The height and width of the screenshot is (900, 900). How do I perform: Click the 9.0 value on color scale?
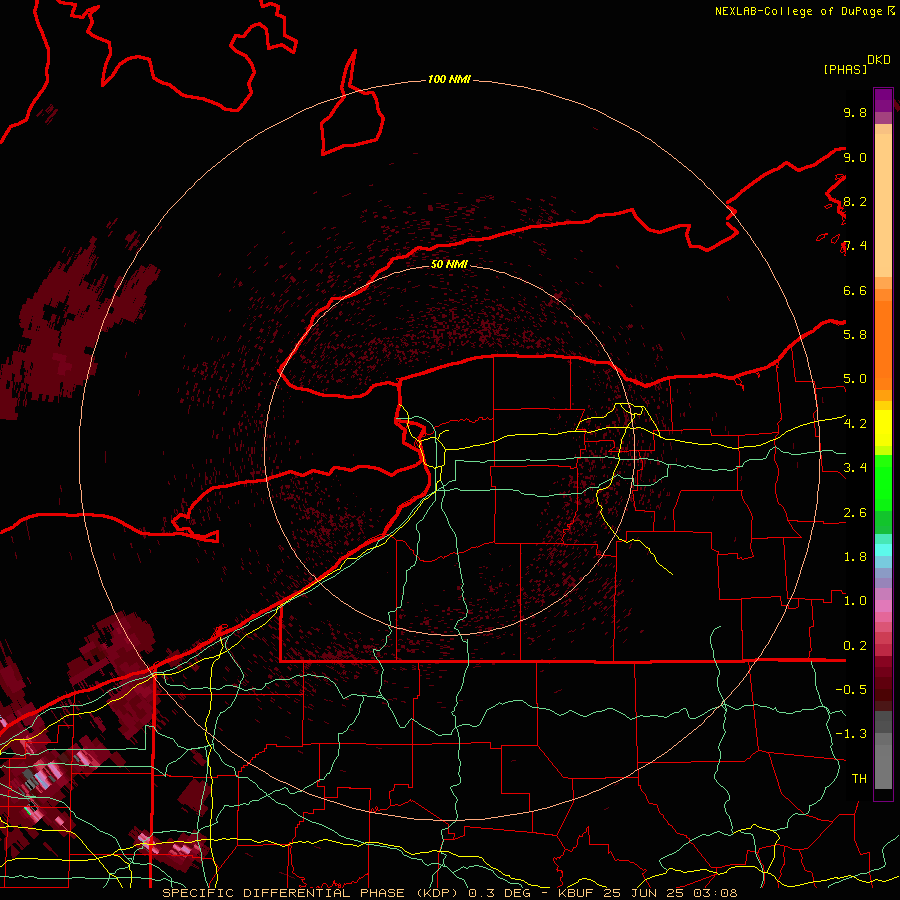pos(855,157)
